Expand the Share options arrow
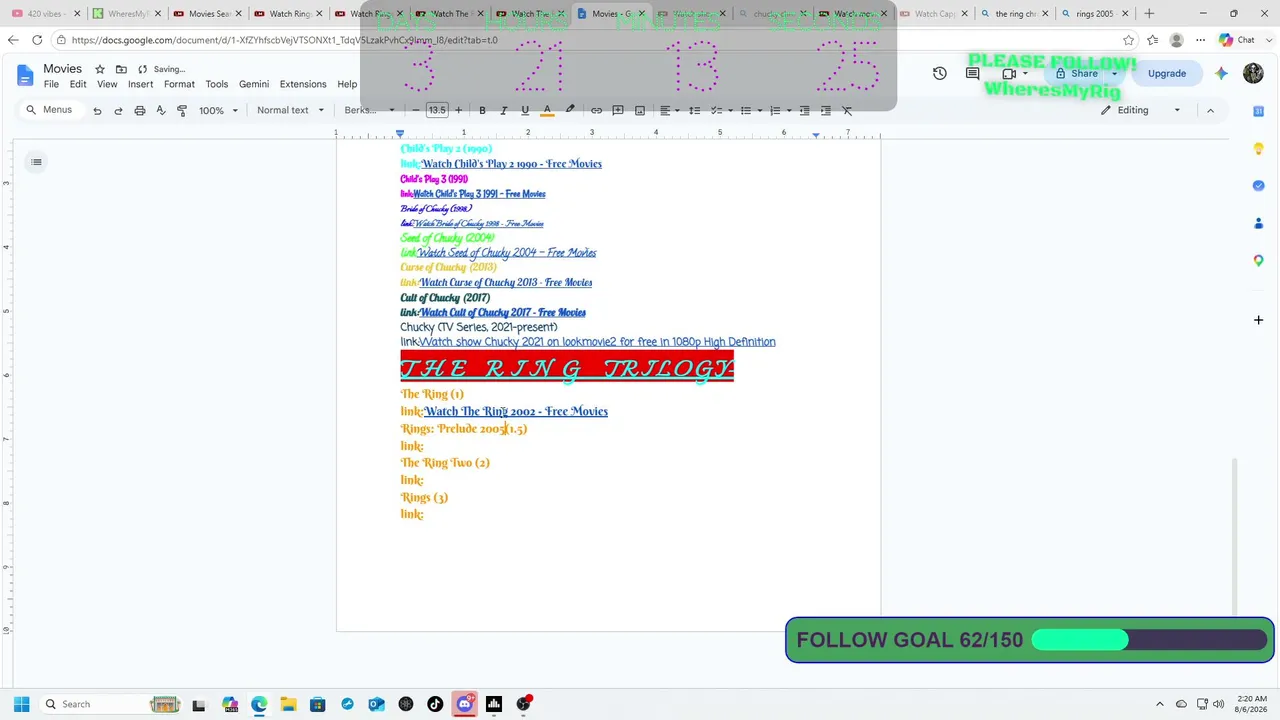Image resolution: width=1280 pixels, height=720 pixels. [x=1114, y=73]
